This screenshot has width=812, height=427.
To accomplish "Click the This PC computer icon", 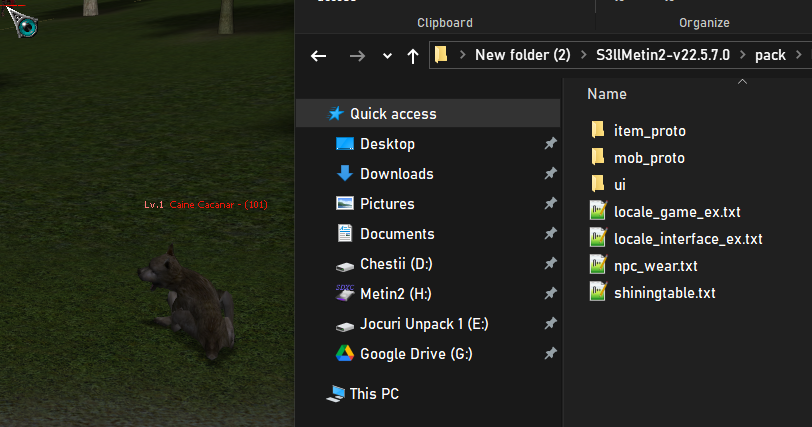I will click(x=336, y=394).
